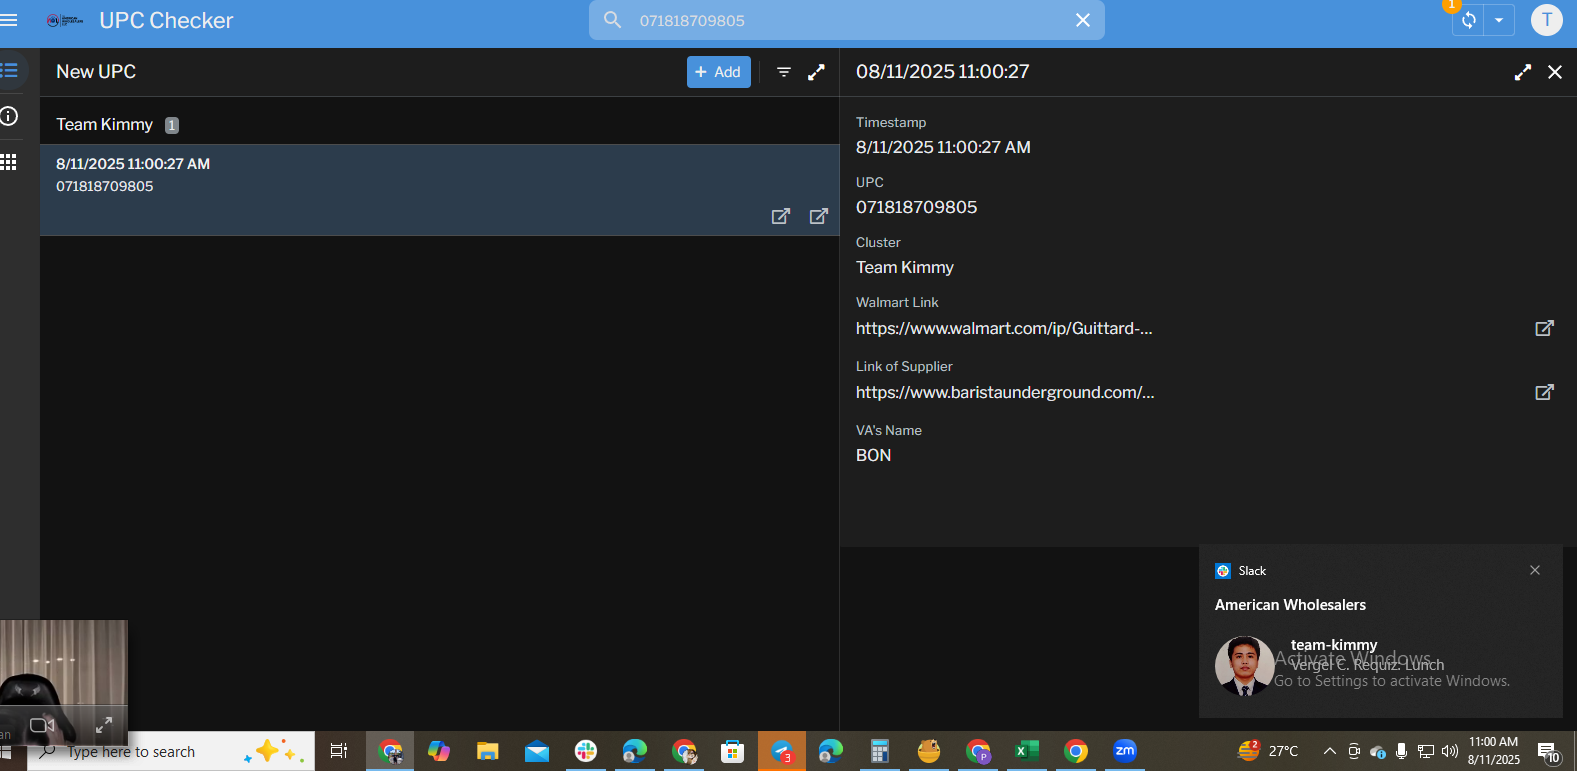Collapse the Team Kimmy group header
1577x771 pixels.
pyautogui.click(x=439, y=124)
